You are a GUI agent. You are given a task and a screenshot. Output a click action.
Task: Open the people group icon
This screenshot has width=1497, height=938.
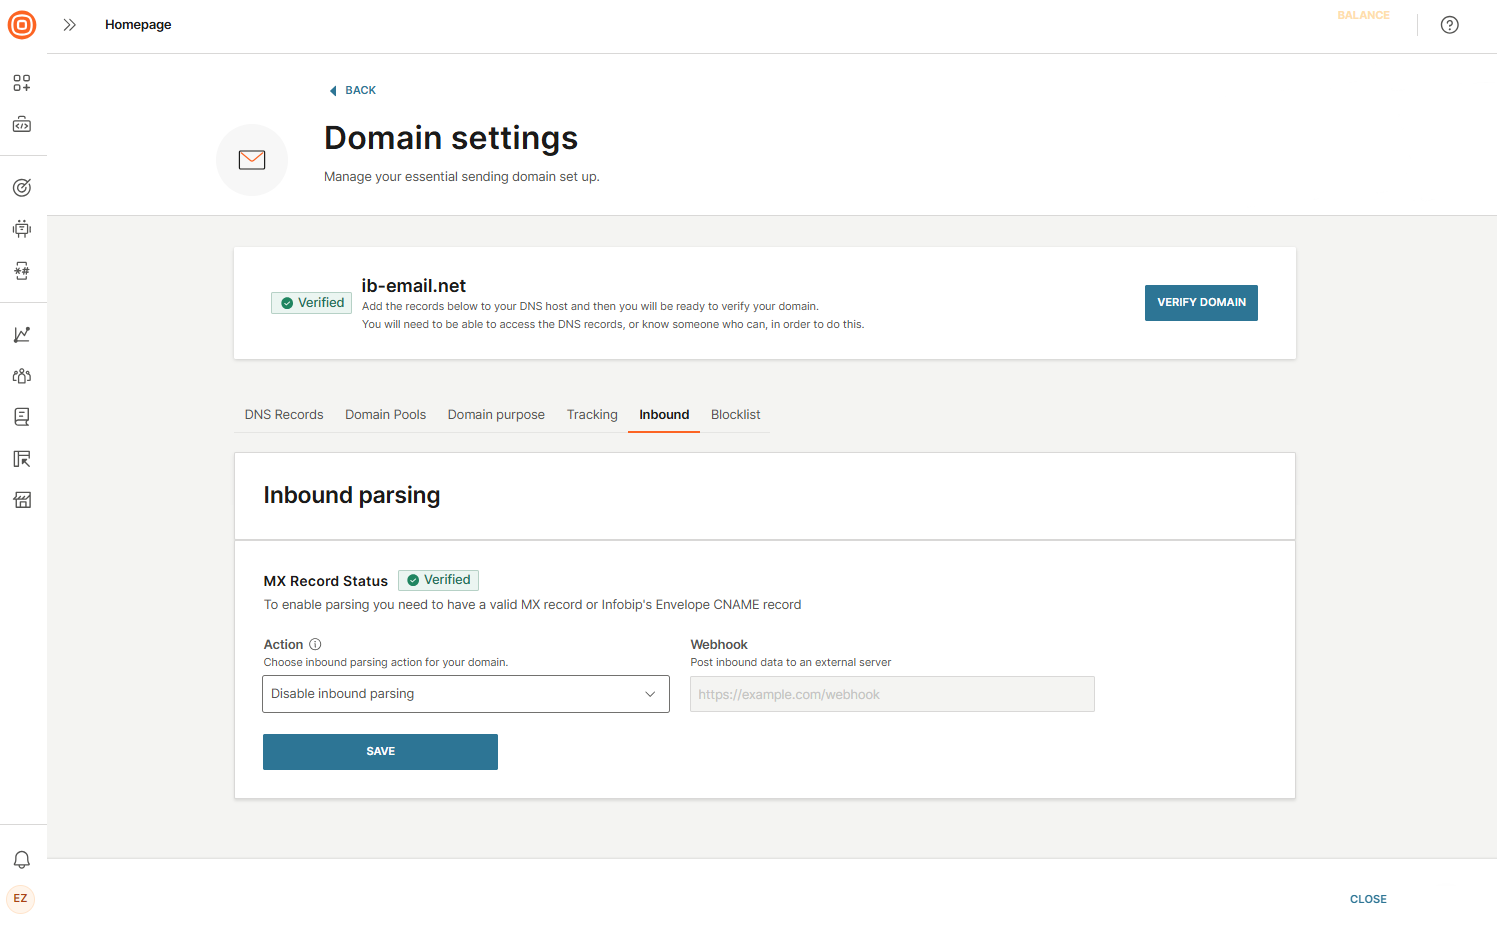[x=22, y=376]
